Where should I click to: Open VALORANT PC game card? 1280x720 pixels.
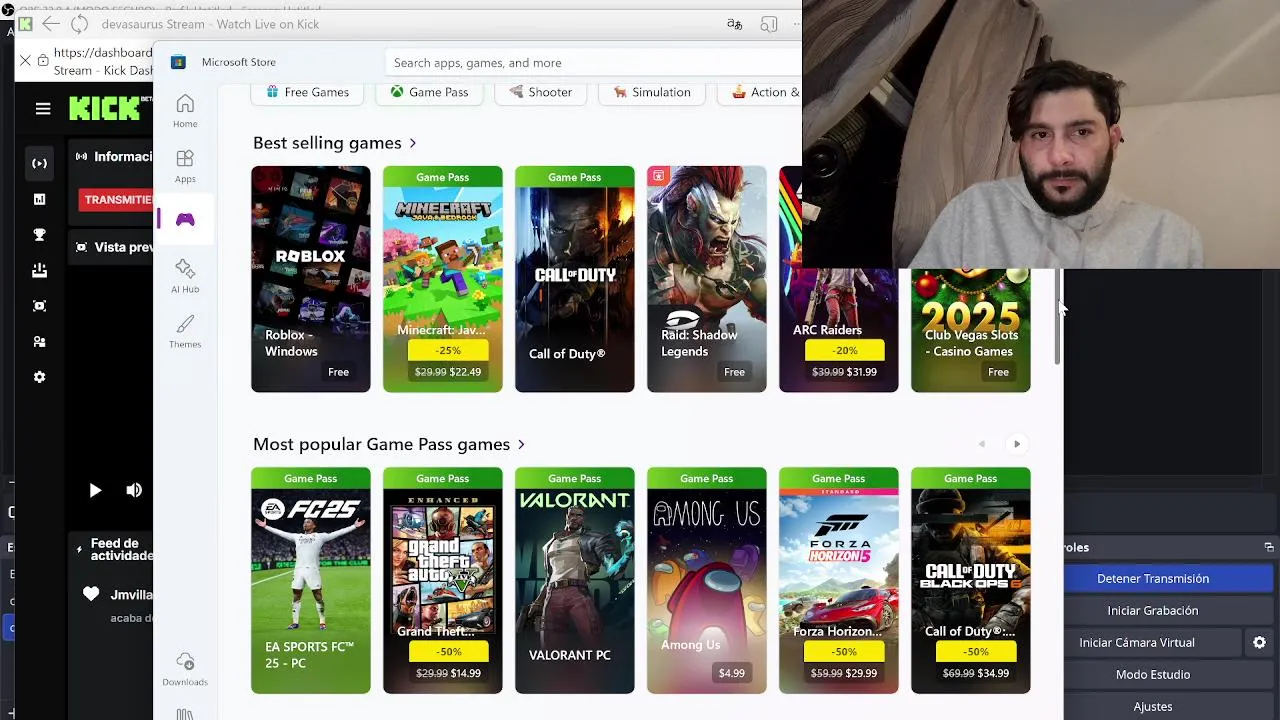click(575, 580)
